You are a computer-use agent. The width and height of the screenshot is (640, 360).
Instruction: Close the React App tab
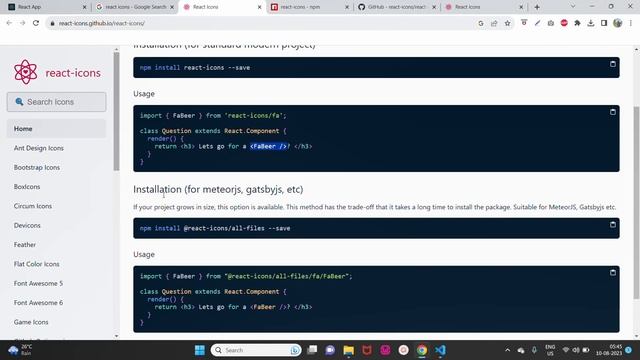coord(84,7)
